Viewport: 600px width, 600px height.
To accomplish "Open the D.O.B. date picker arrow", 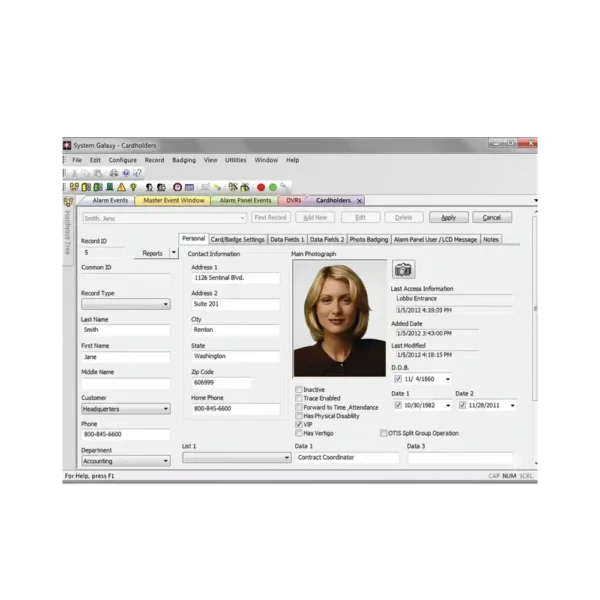I will tap(448, 379).
